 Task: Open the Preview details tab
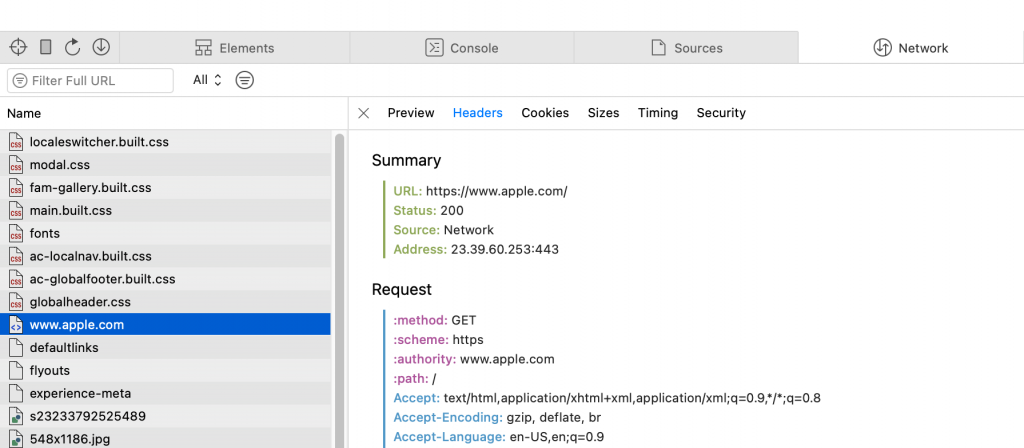[411, 113]
